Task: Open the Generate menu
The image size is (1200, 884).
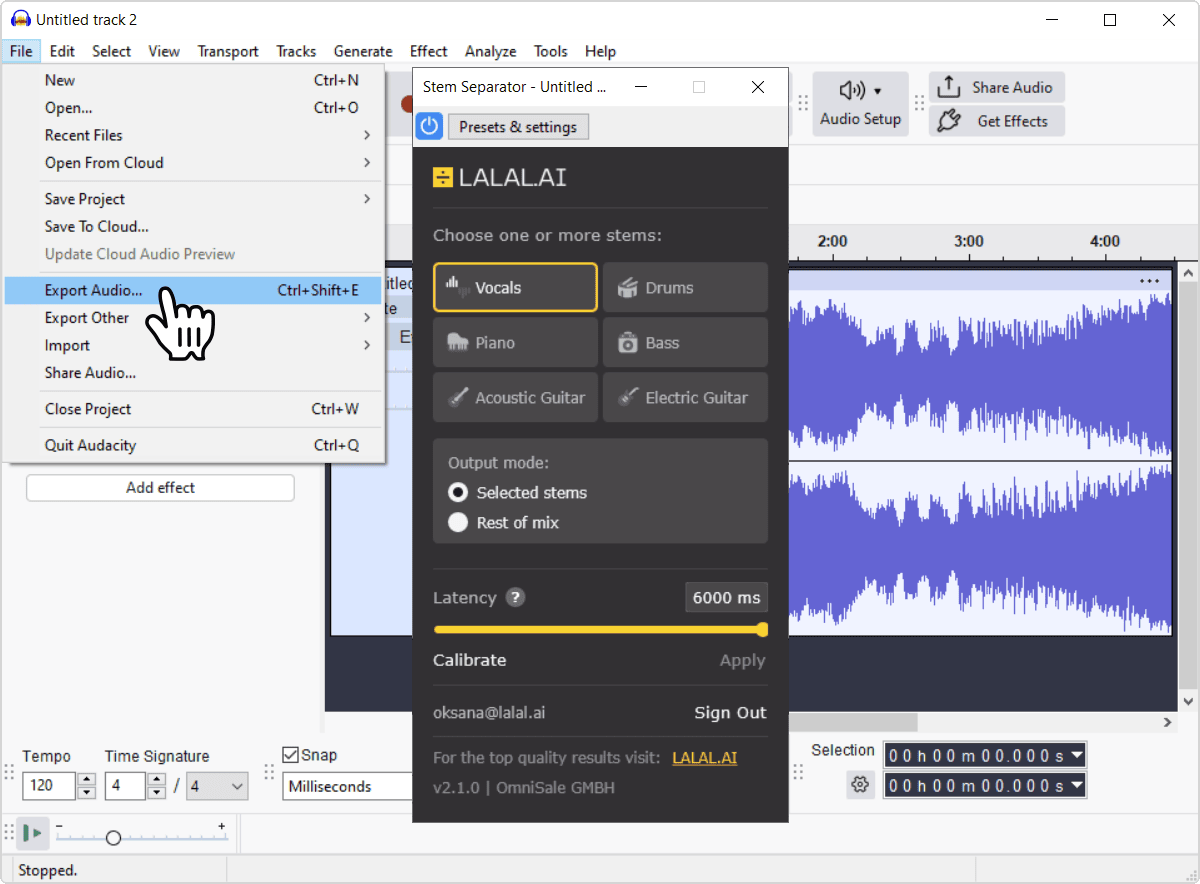Action: (x=363, y=51)
